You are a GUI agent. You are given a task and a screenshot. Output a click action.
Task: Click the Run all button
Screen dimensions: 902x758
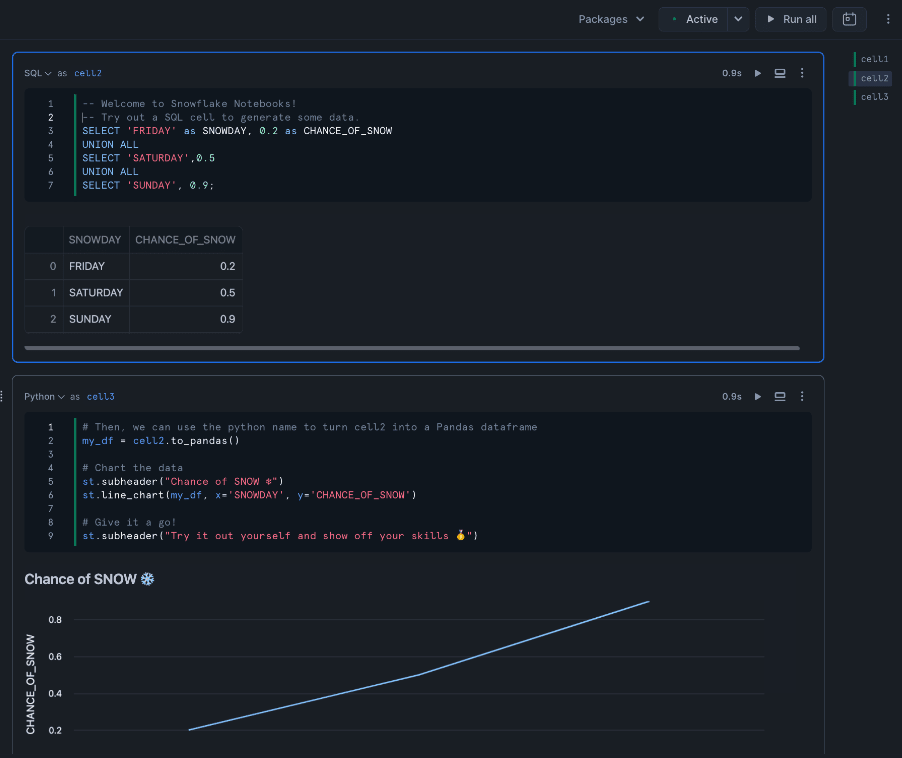click(791, 19)
